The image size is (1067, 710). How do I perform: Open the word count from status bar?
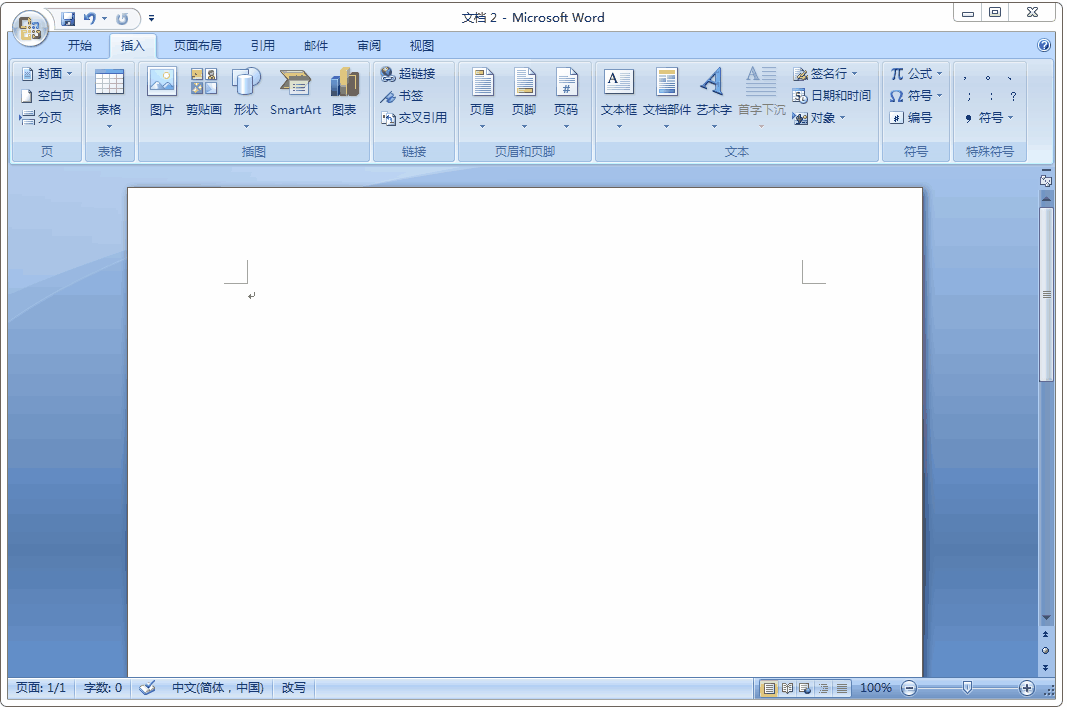[x=101, y=688]
